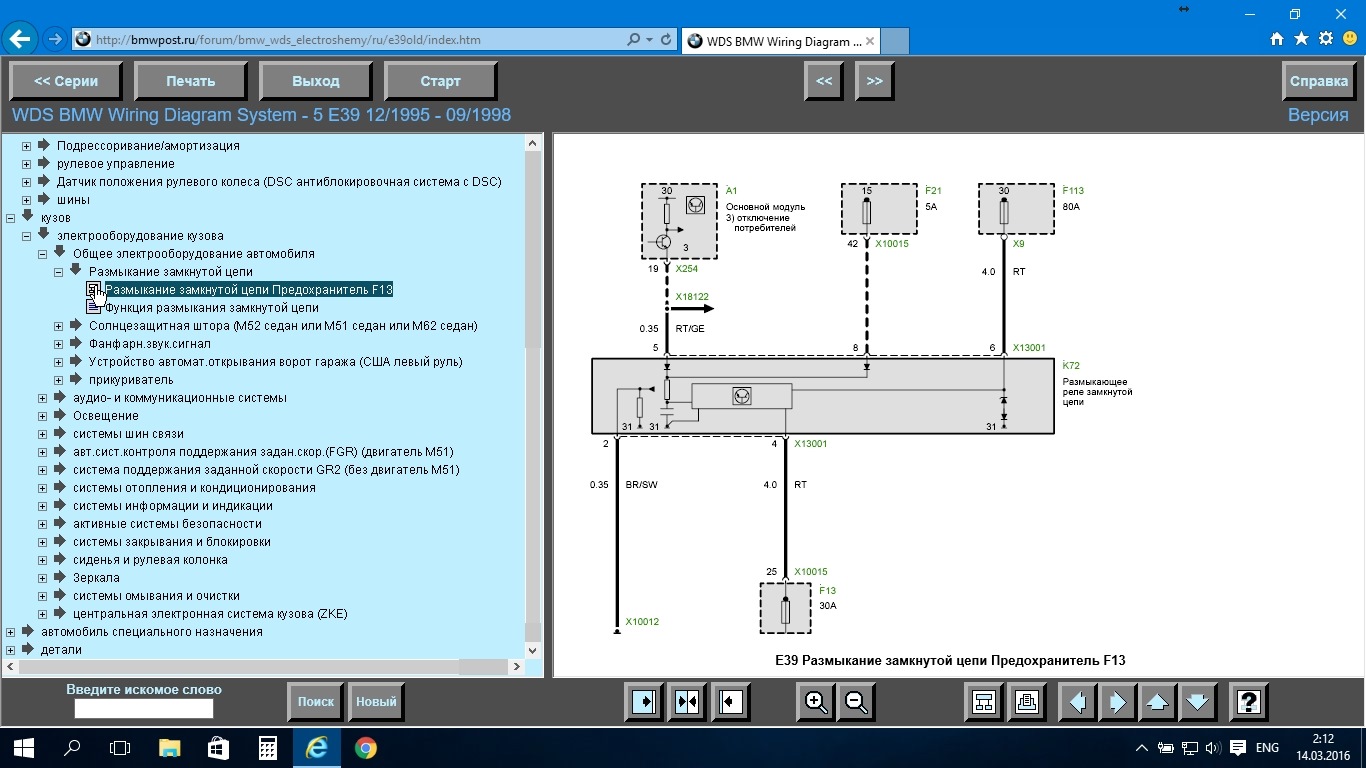1366x768 pixels.
Task: Expand центральная электронная система кузова (ZKE)
Action: click(x=43, y=614)
